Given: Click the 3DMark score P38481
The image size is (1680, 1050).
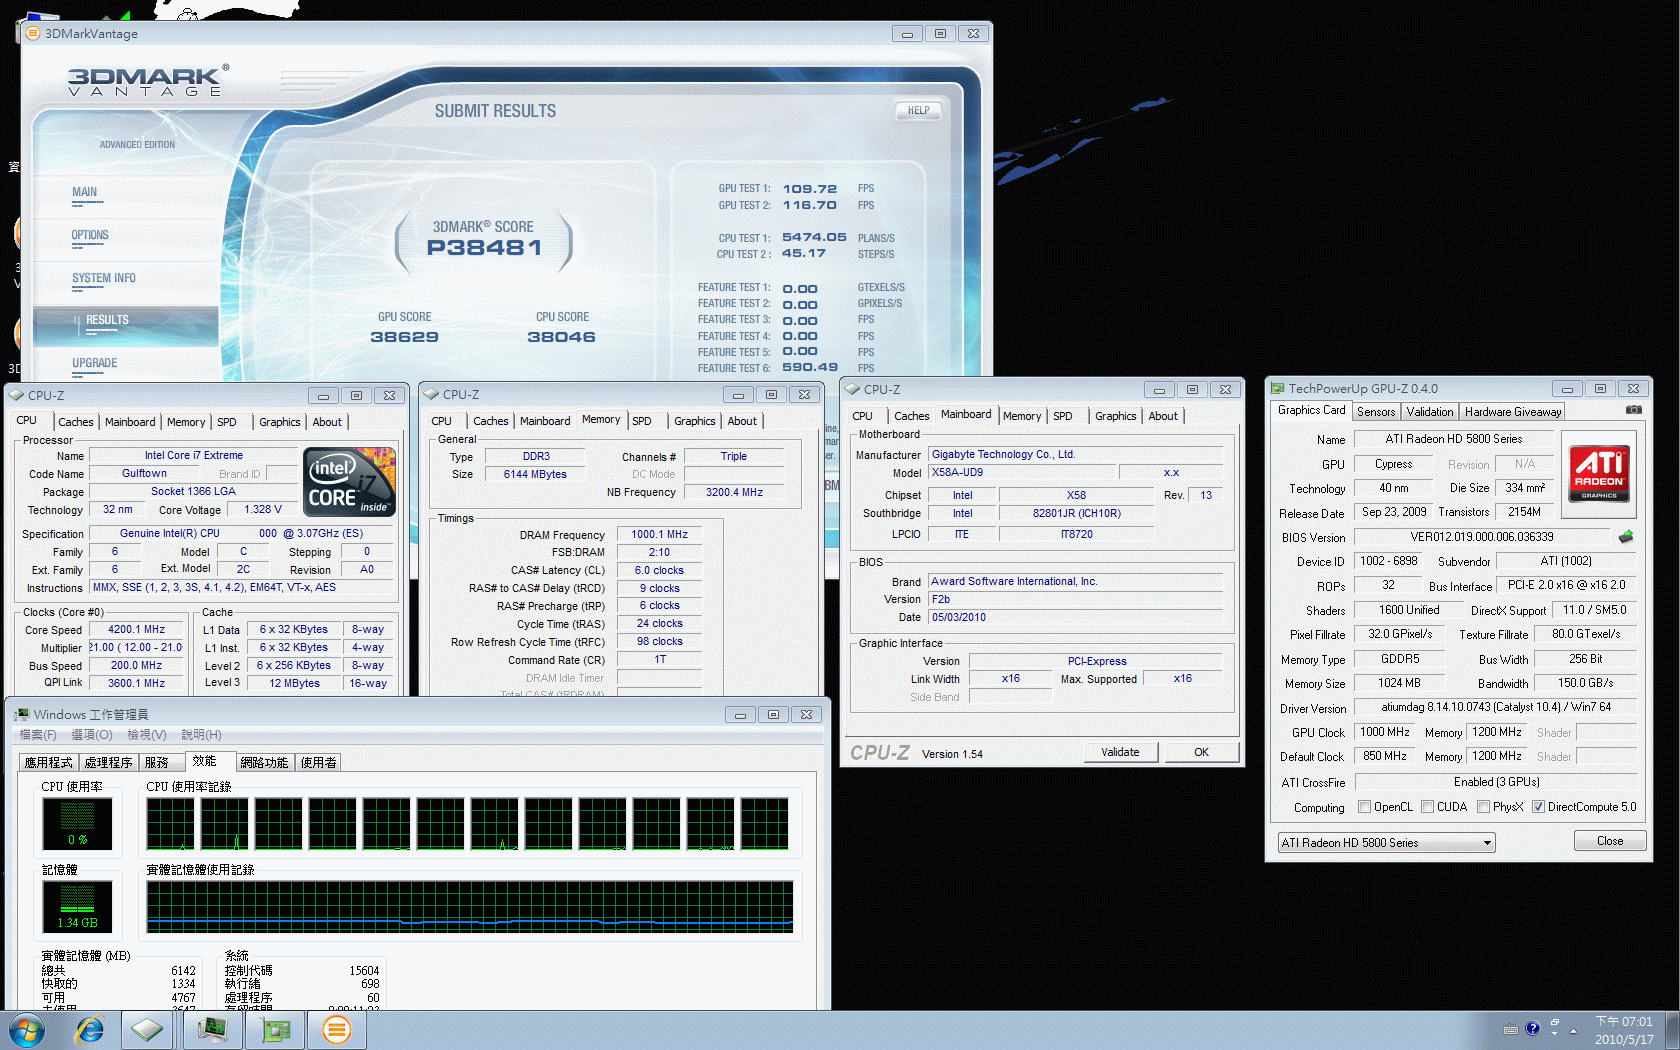Looking at the screenshot, I should coord(484,247).
